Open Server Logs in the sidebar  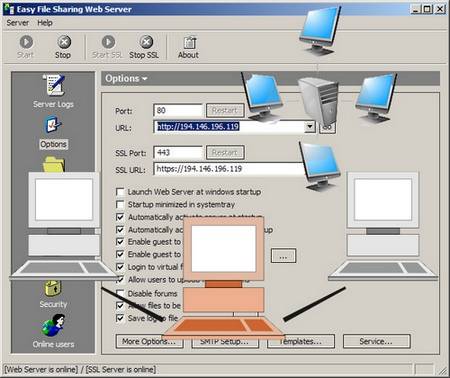pos(53,91)
